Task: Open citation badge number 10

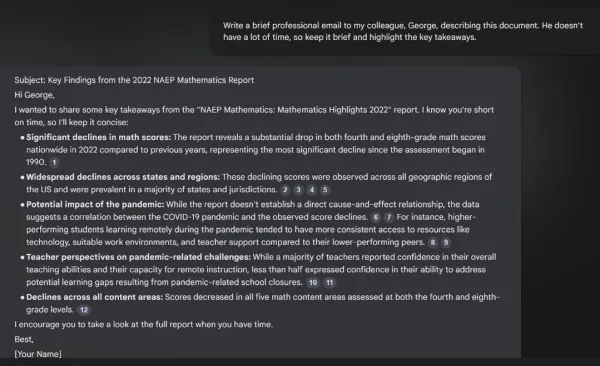Action: click(x=313, y=283)
